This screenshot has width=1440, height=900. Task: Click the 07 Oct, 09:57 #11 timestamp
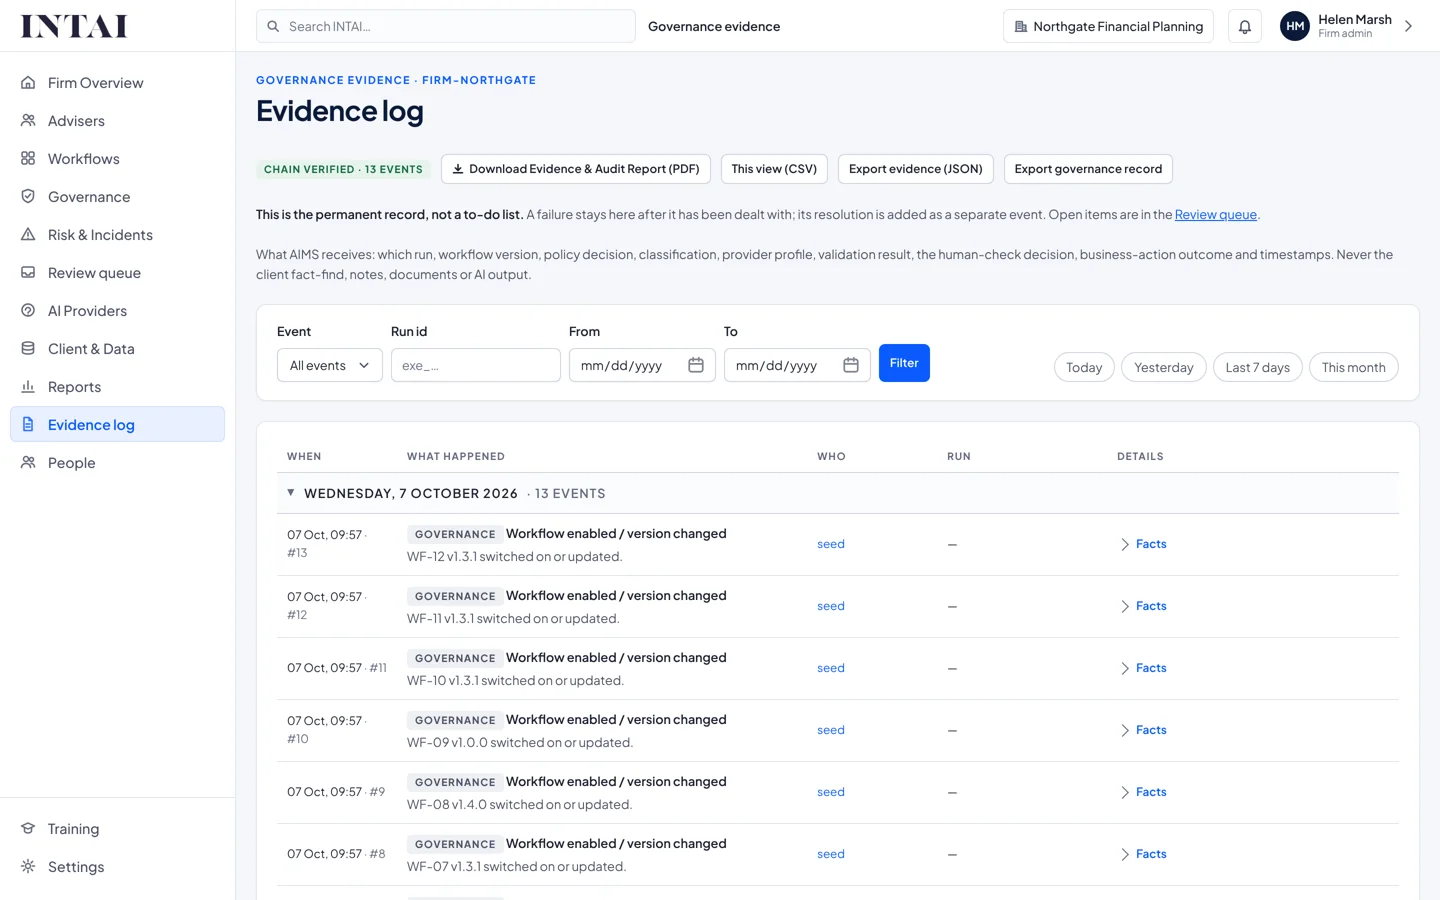[337, 668]
